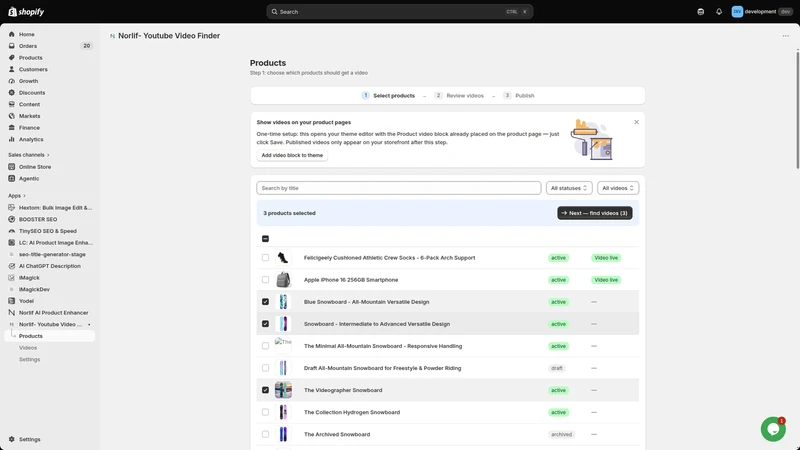Click the Markets globe icon
This screenshot has height=450, width=800.
(x=12, y=116)
